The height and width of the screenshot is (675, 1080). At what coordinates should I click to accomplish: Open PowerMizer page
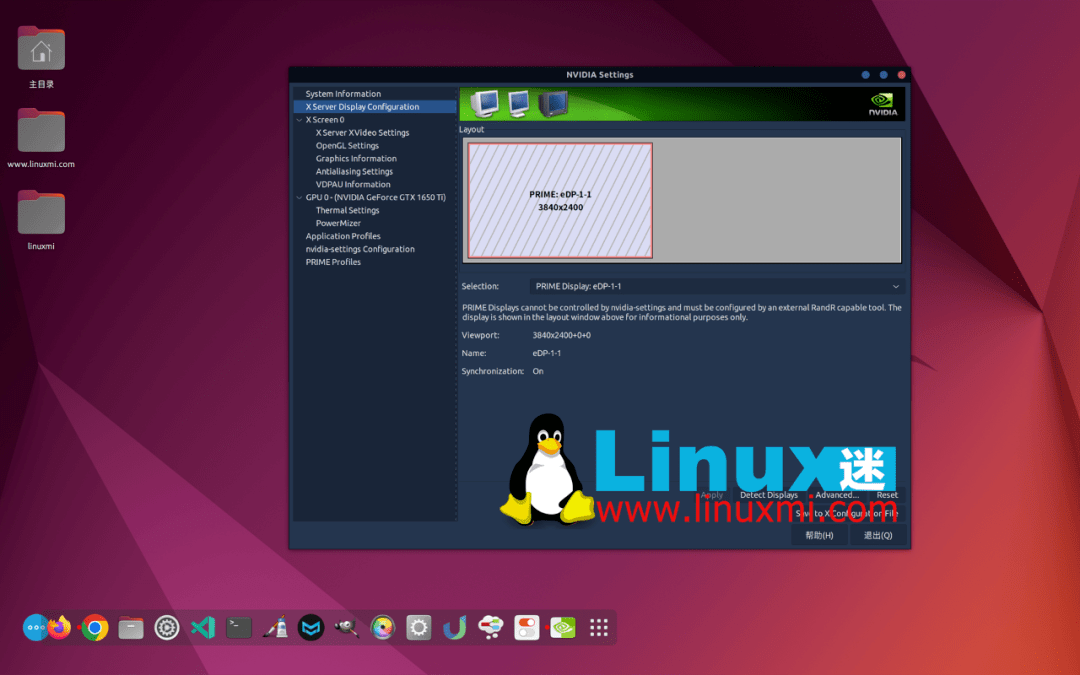click(x=338, y=223)
